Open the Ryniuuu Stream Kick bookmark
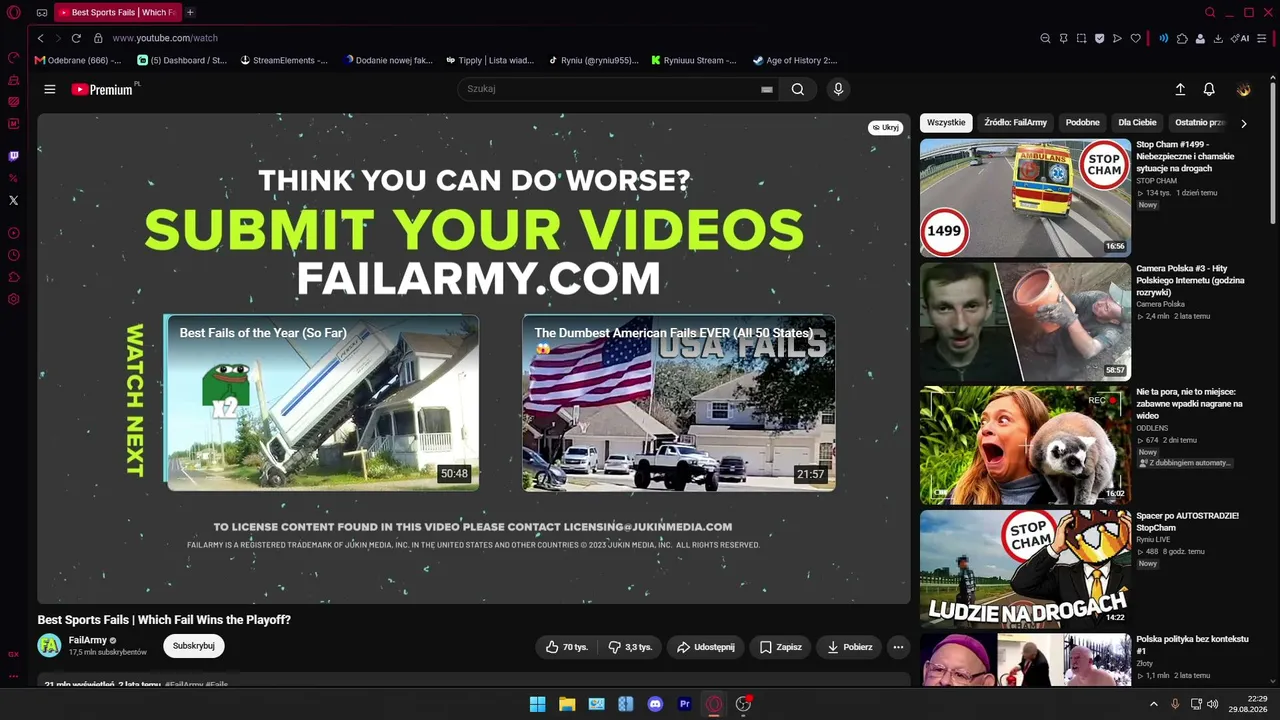The width and height of the screenshot is (1280, 720). [694, 60]
